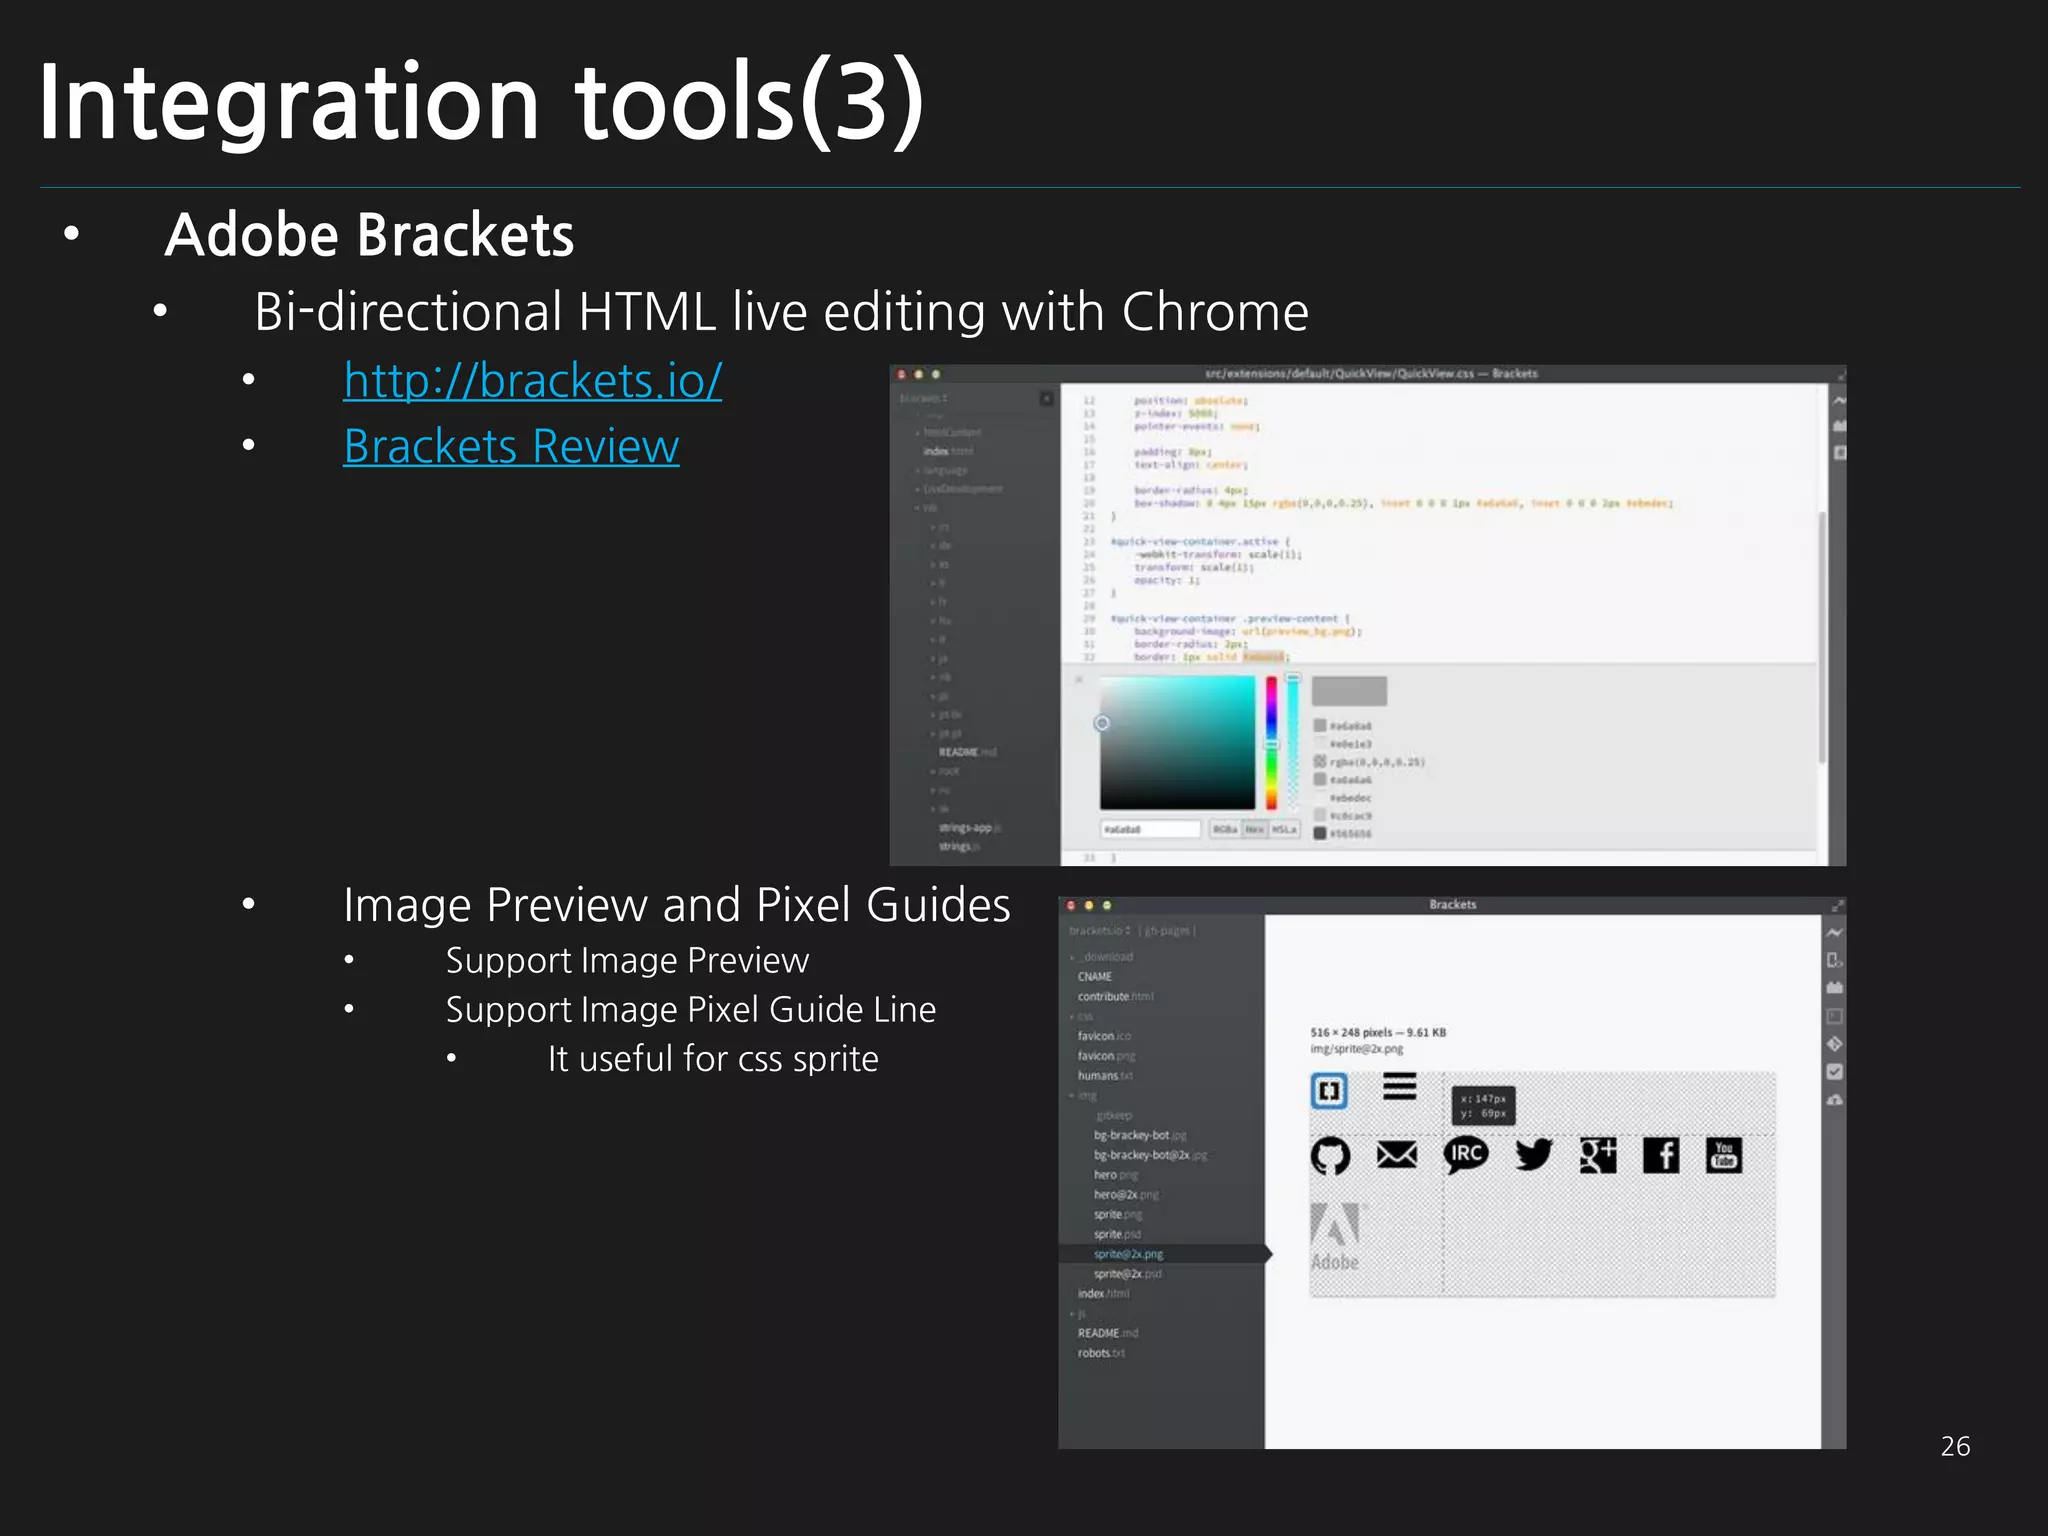Click the Brackets logo in the sprite preview
Screen dimensions: 2048x1536
(1329, 1090)
